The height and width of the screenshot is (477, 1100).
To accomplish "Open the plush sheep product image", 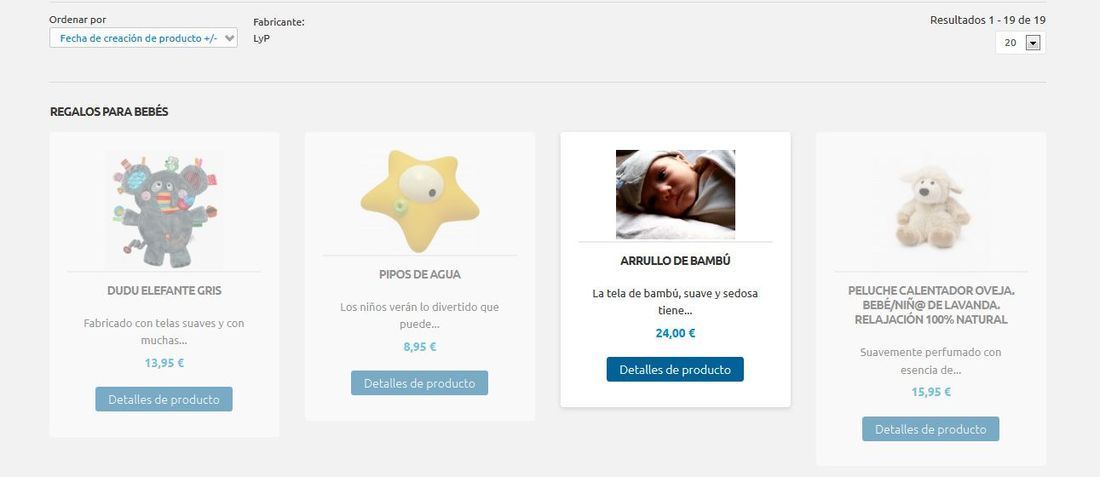I will pos(932,207).
